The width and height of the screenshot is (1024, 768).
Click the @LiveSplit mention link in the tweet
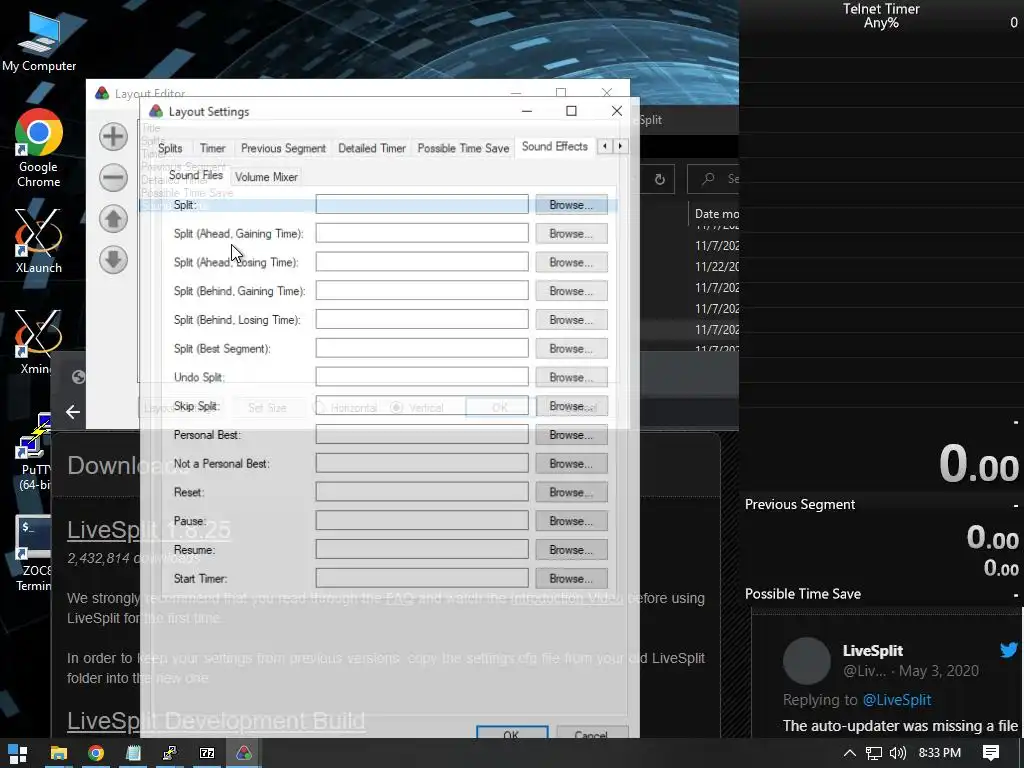[897, 699]
